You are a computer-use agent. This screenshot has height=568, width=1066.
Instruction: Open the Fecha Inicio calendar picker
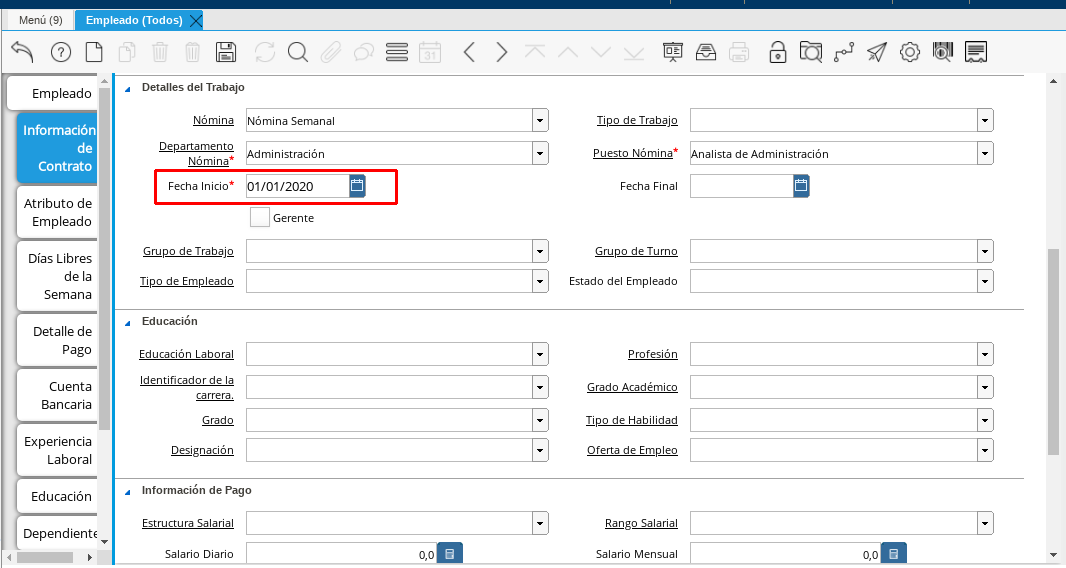click(357, 185)
